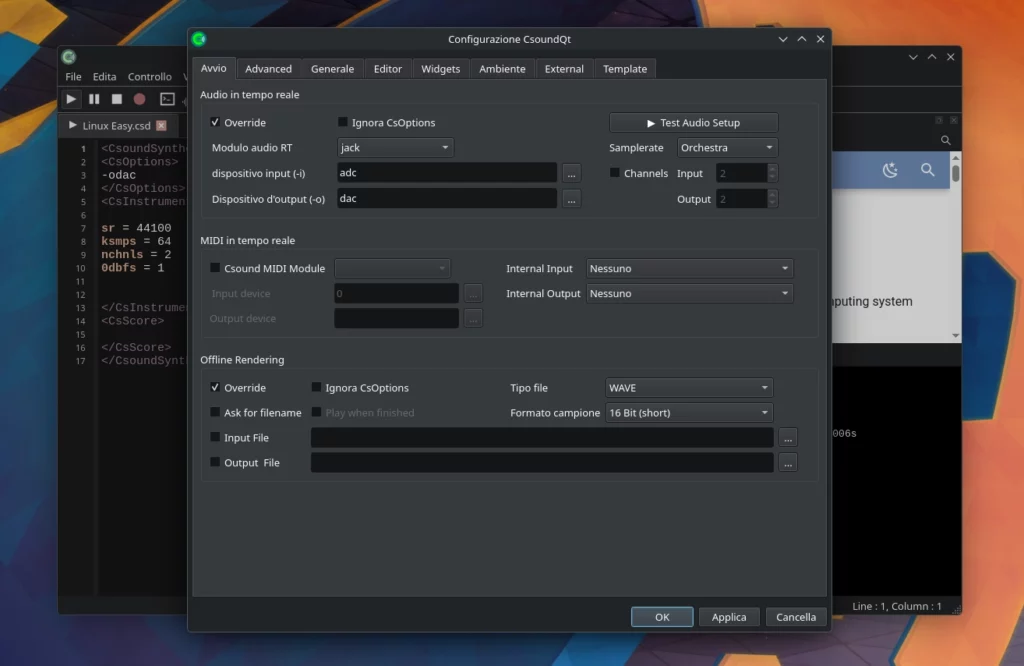The width and height of the screenshot is (1024, 666).
Task: Click search magnifier in blue help header
Action: coord(927,170)
